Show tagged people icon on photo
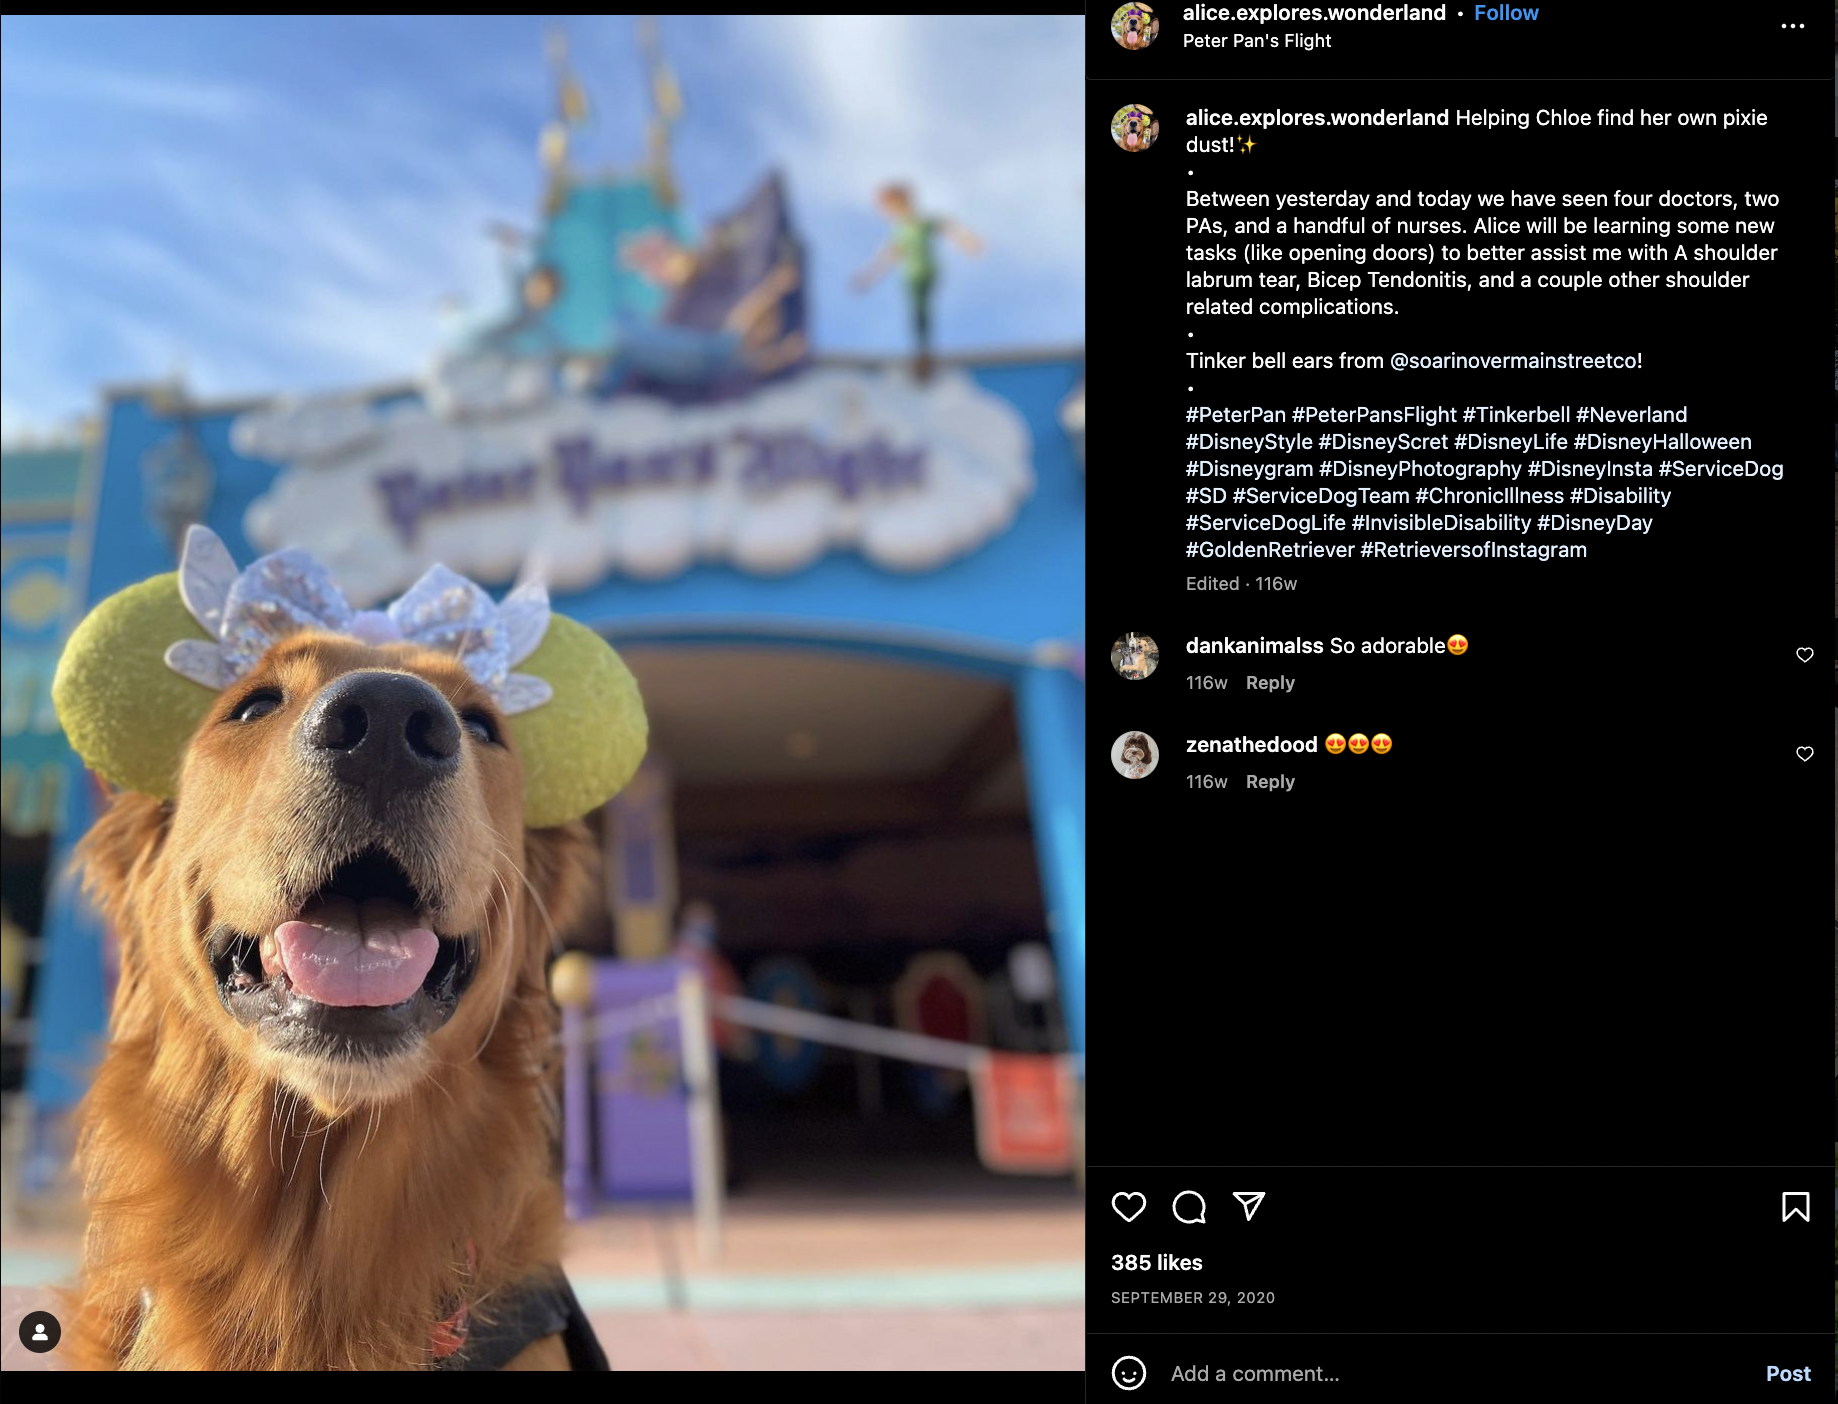The image size is (1838, 1404). click(40, 1332)
